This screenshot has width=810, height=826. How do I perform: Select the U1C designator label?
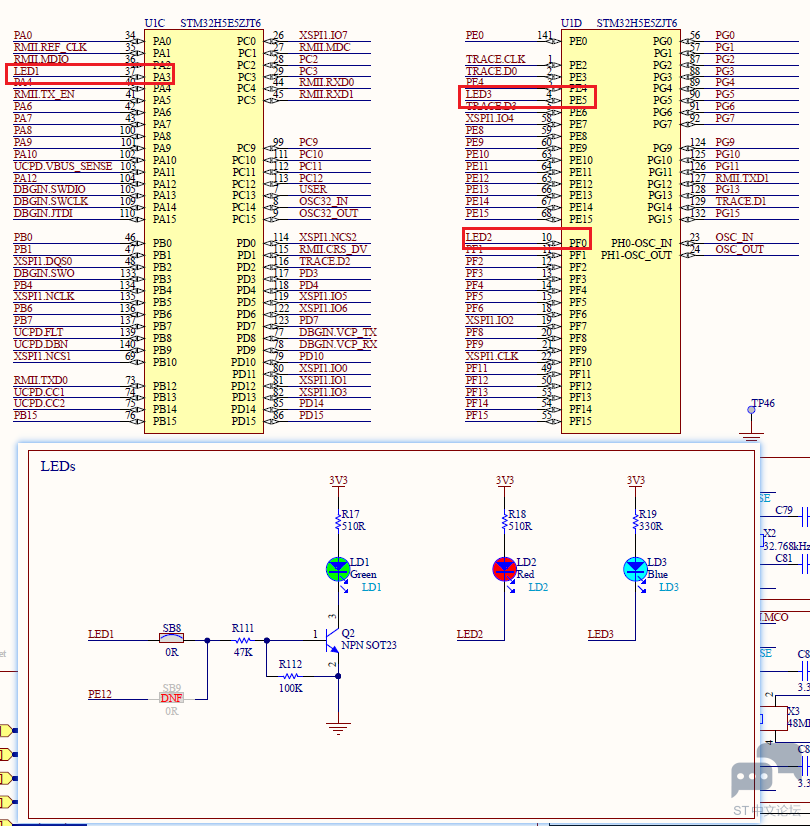point(155,23)
